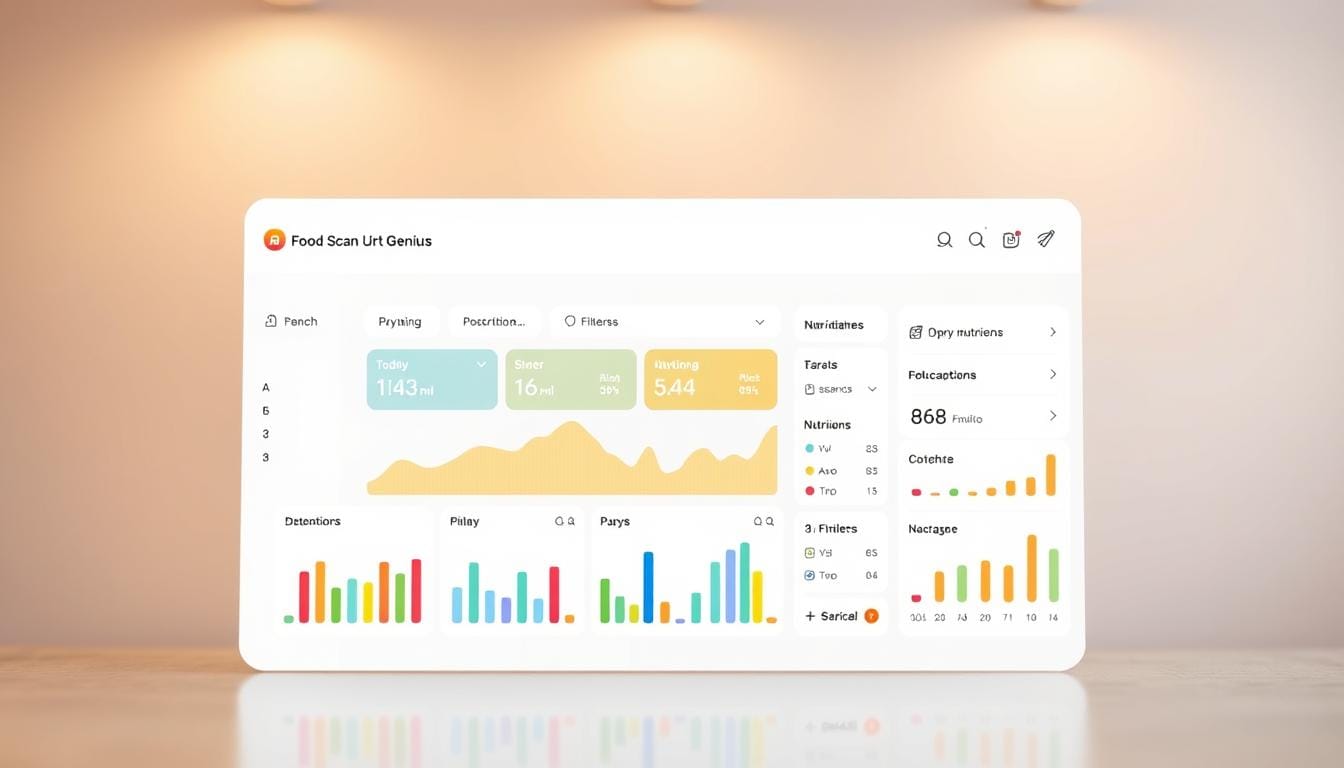The width and height of the screenshot is (1344, 768).
Task: Click the paper plane send icon
Action: point(1045,239)
